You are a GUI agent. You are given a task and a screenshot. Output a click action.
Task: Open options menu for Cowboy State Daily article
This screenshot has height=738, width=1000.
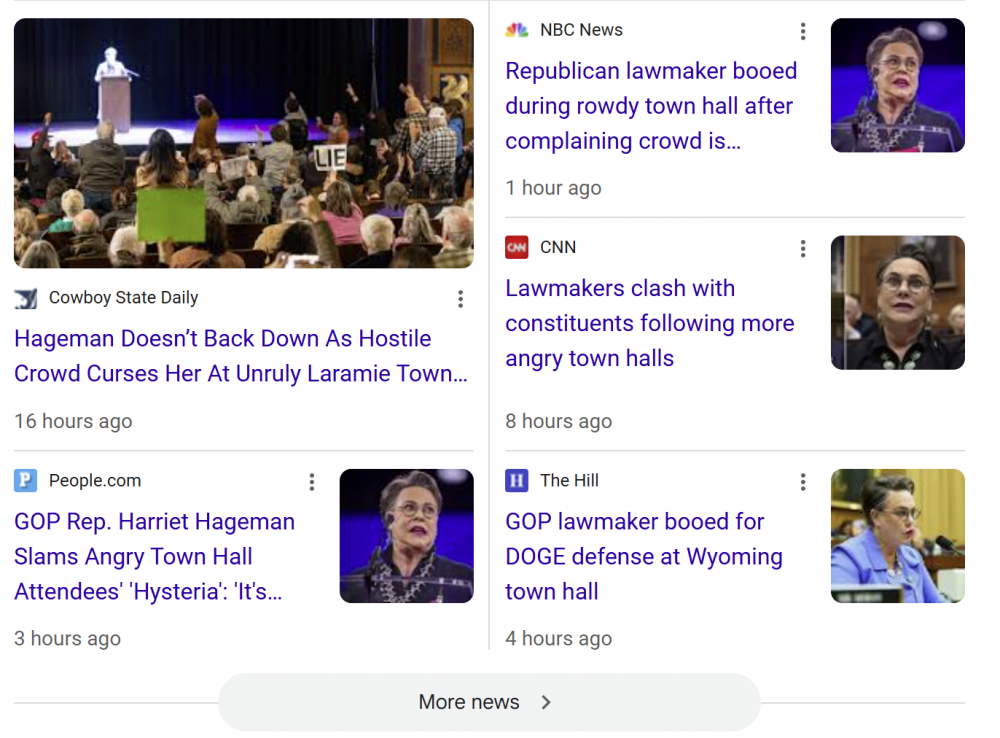460,299
